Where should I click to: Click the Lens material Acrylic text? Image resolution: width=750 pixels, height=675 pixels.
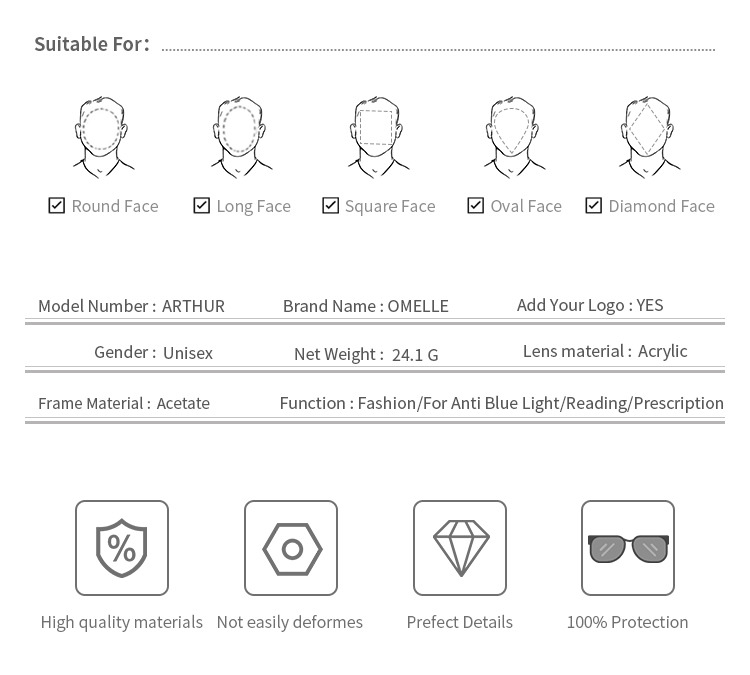(605, 351)
